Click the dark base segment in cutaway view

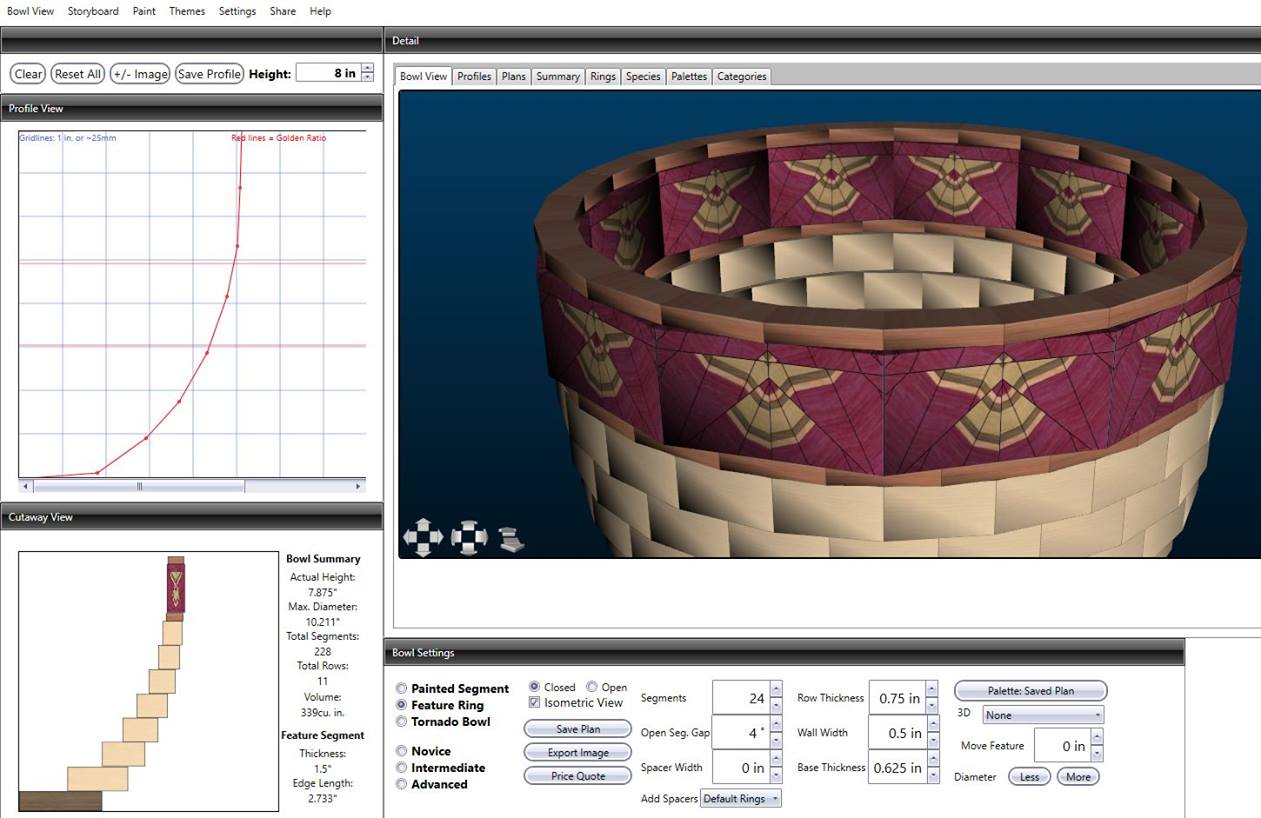point(60,800)
